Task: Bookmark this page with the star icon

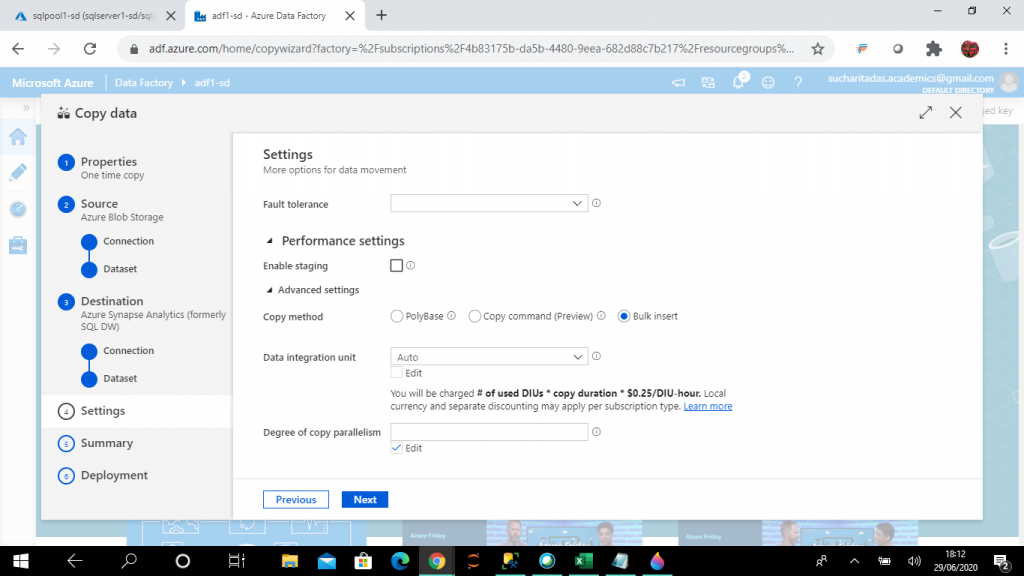Action: pos(818,48)
